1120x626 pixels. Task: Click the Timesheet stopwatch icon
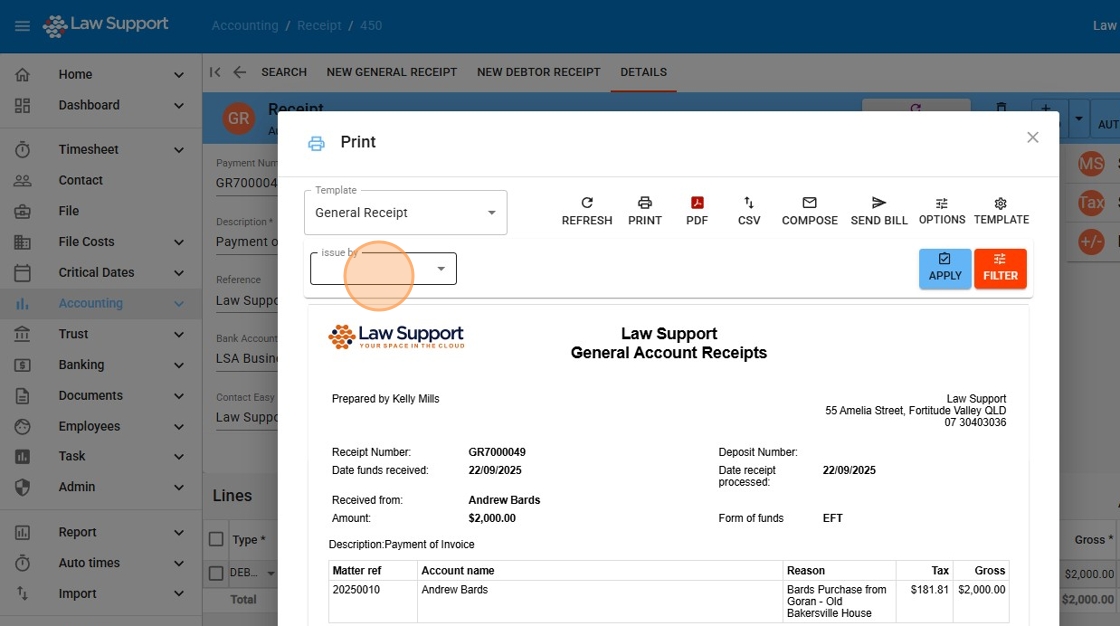[x=22, y=149]
